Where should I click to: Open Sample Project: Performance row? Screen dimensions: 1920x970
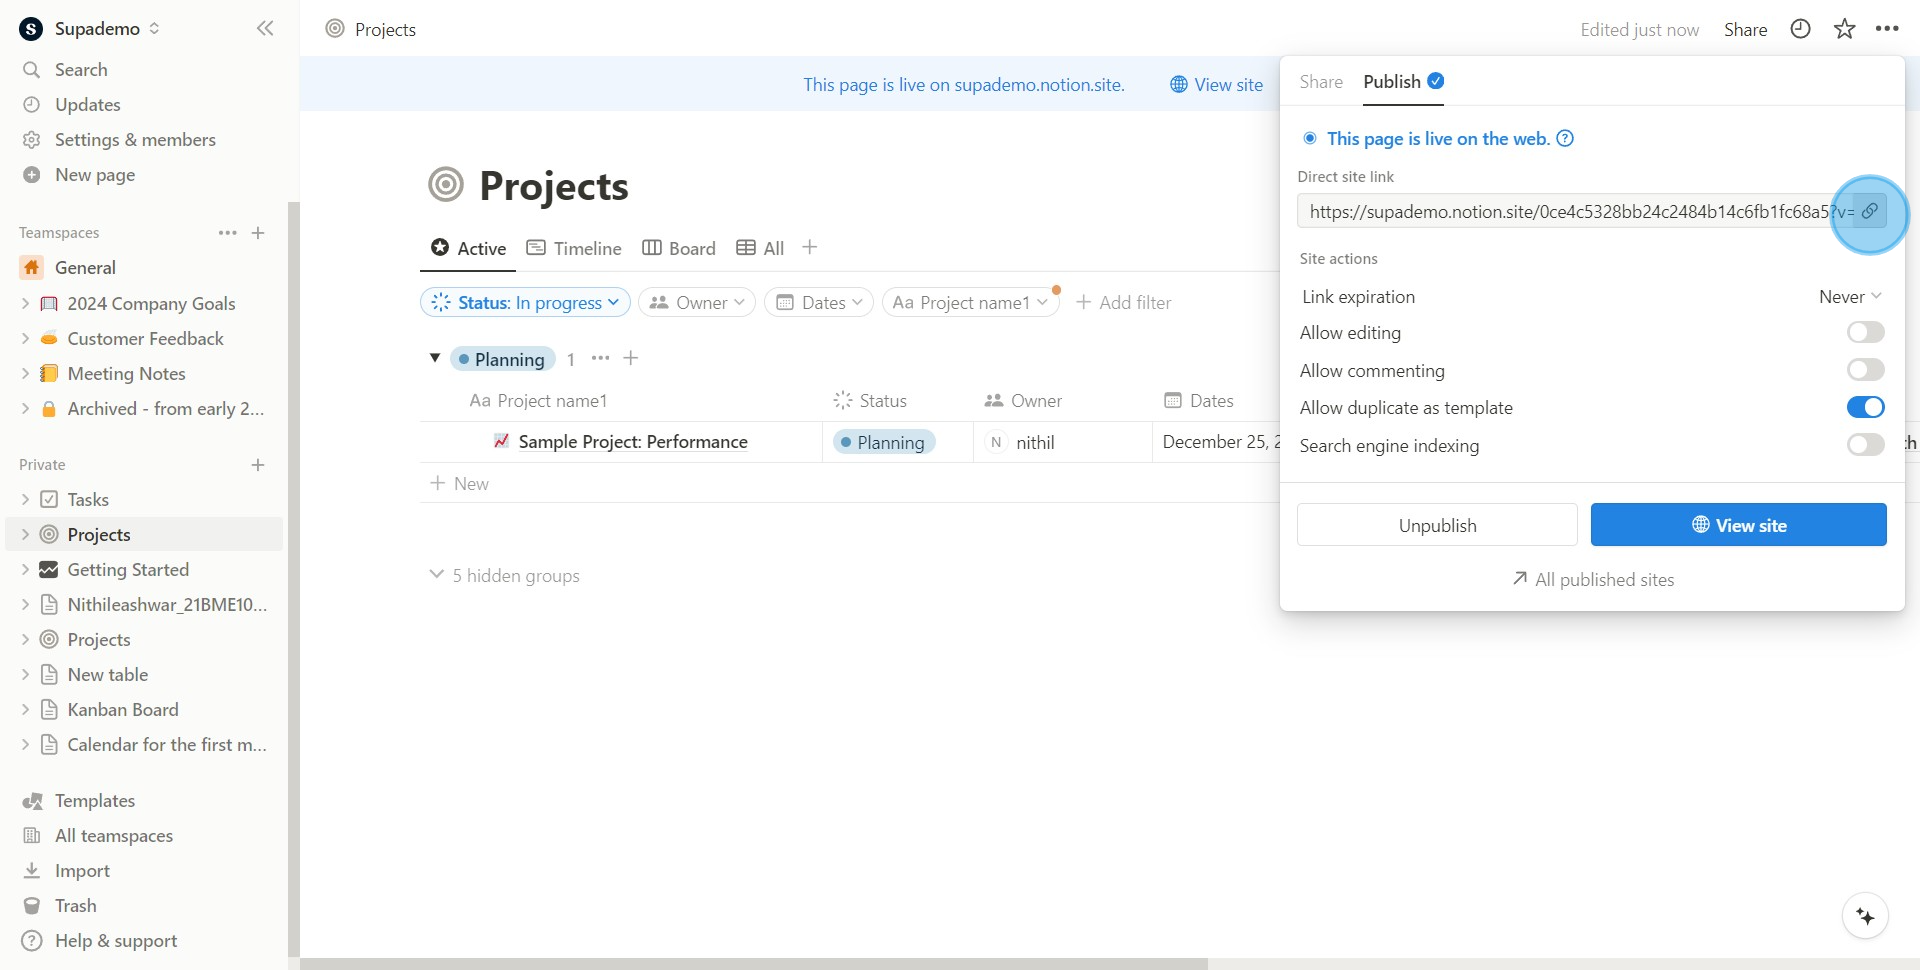point(632,442)
